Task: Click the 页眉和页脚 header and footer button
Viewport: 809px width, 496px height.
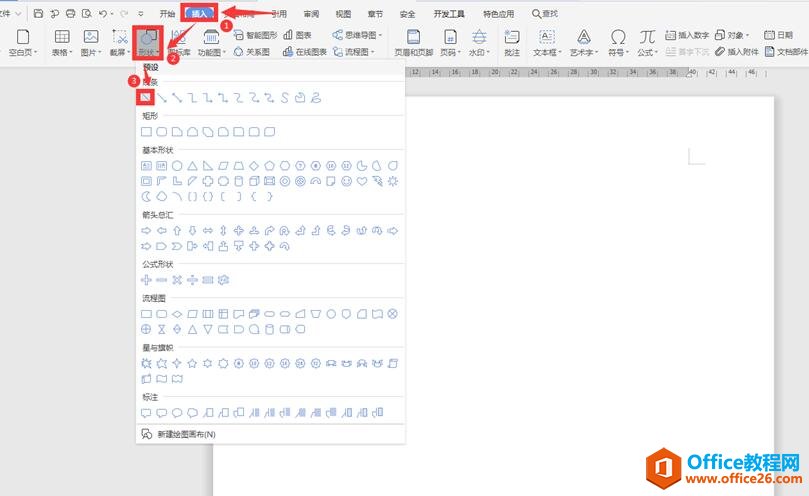Action: pyautogui.click(x=414, y=42)
